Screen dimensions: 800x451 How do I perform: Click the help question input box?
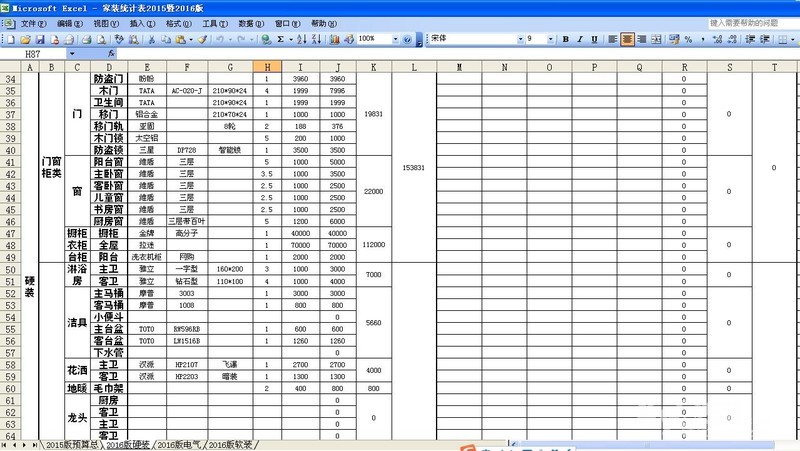click(753, 23)
